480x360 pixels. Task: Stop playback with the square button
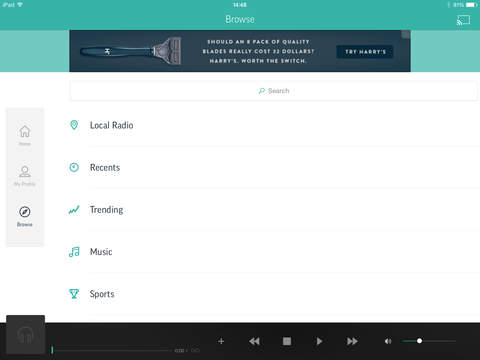pyautogui.click(x=287, y=341)
